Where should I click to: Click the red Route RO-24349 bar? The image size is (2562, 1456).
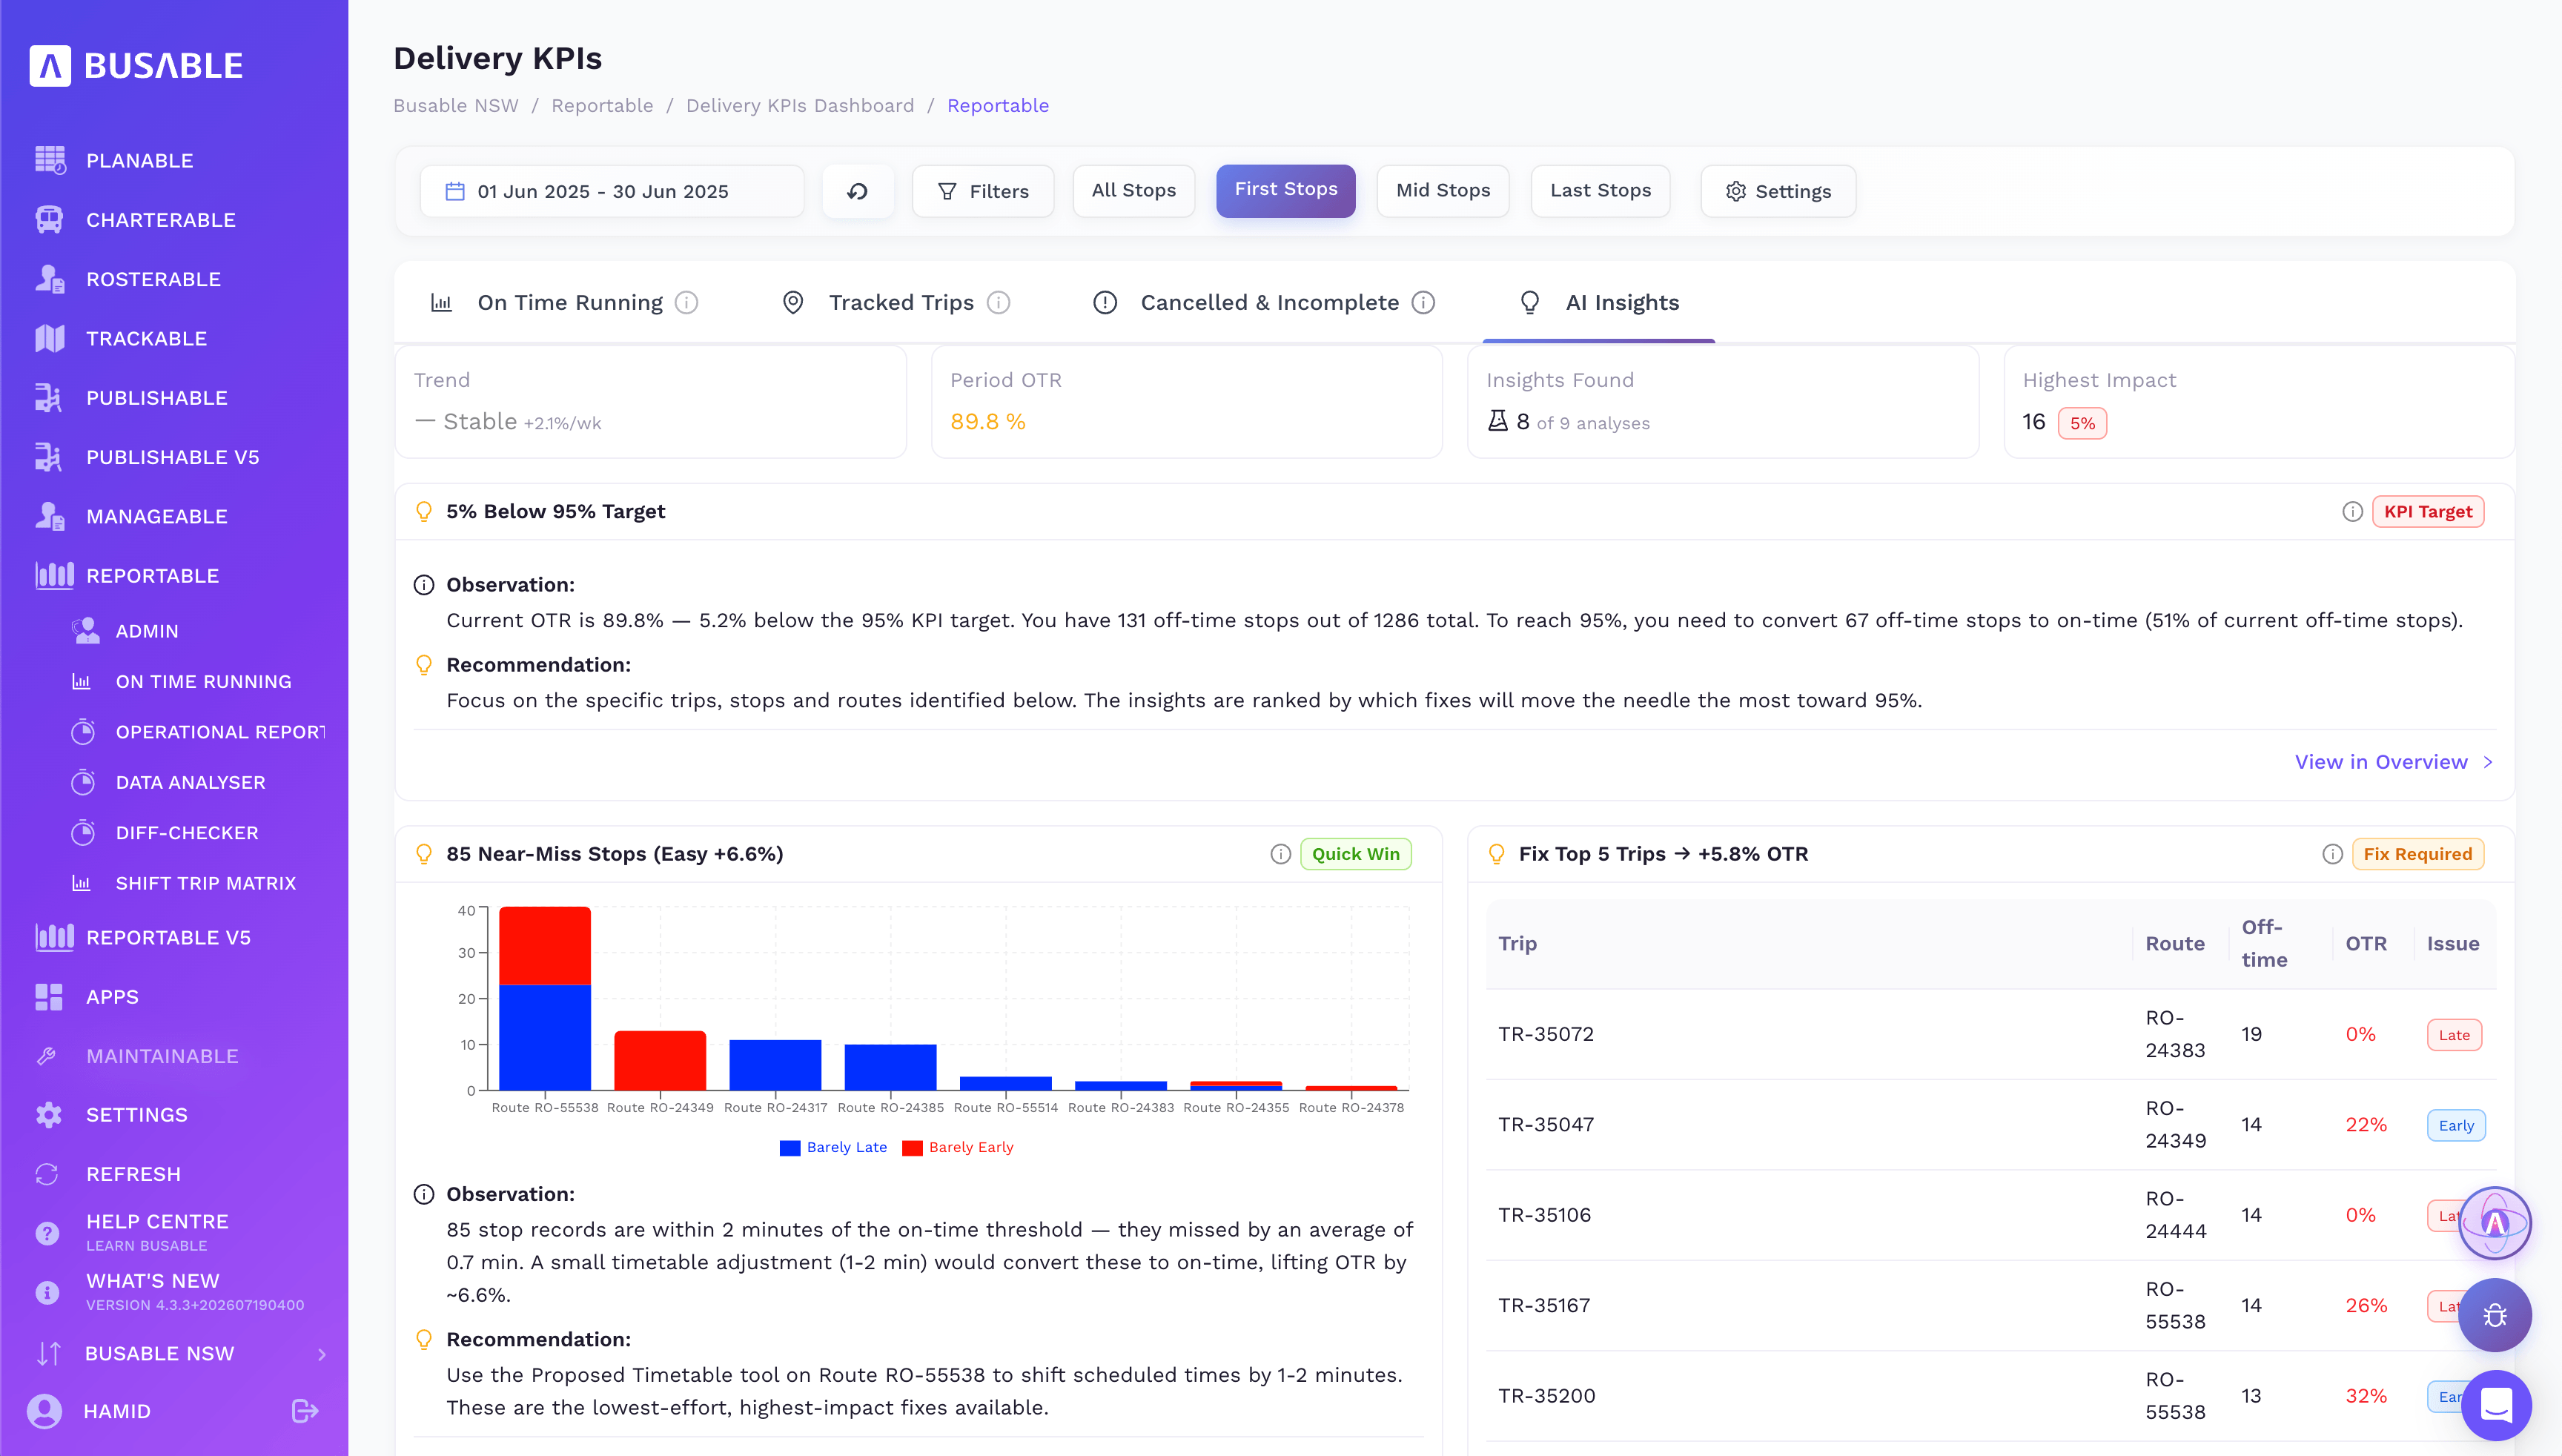[x=660, y=1060]
